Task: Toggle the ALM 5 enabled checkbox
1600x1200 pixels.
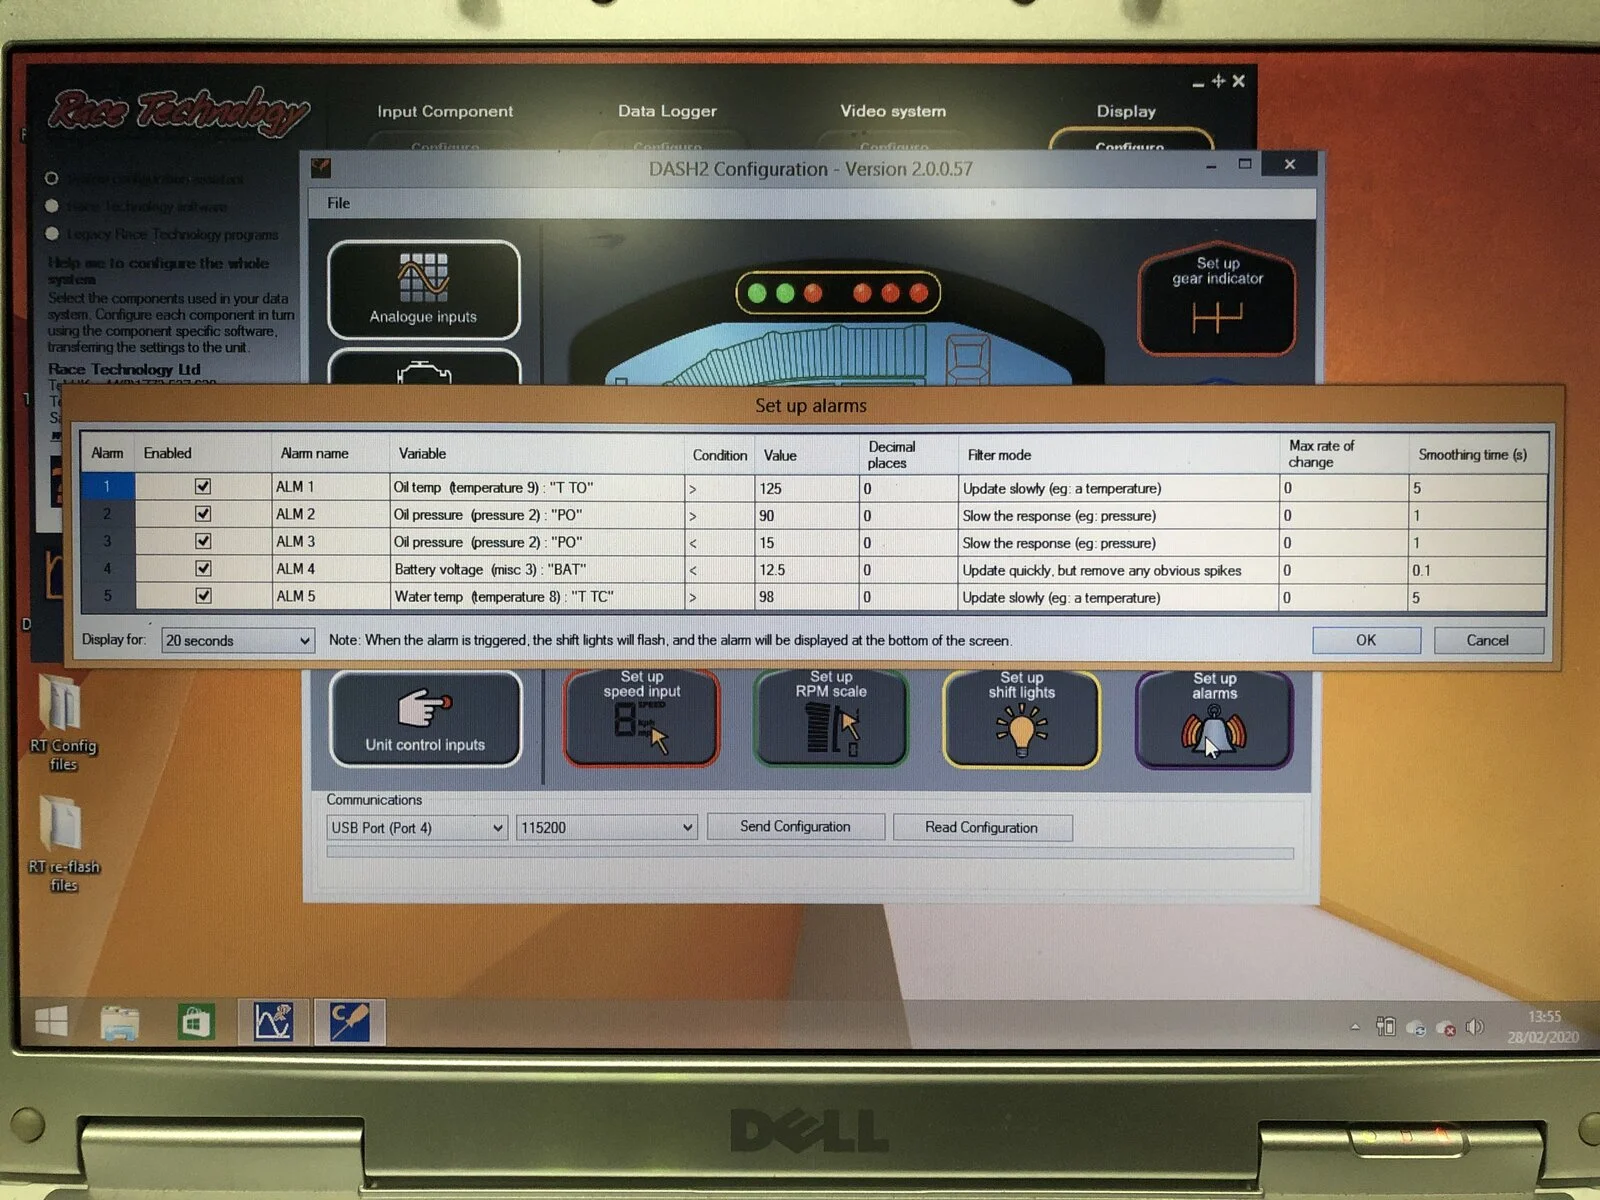Action: click(203, 595)
